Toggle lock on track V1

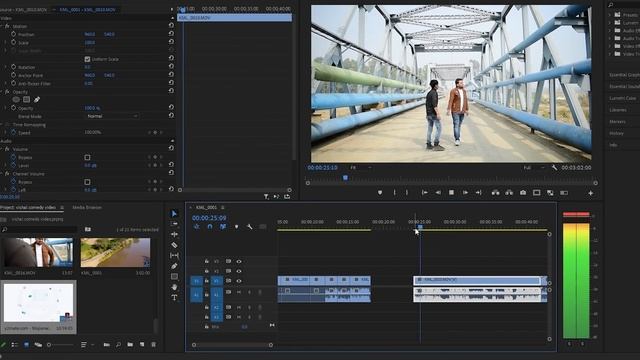[x=207, y=281]
